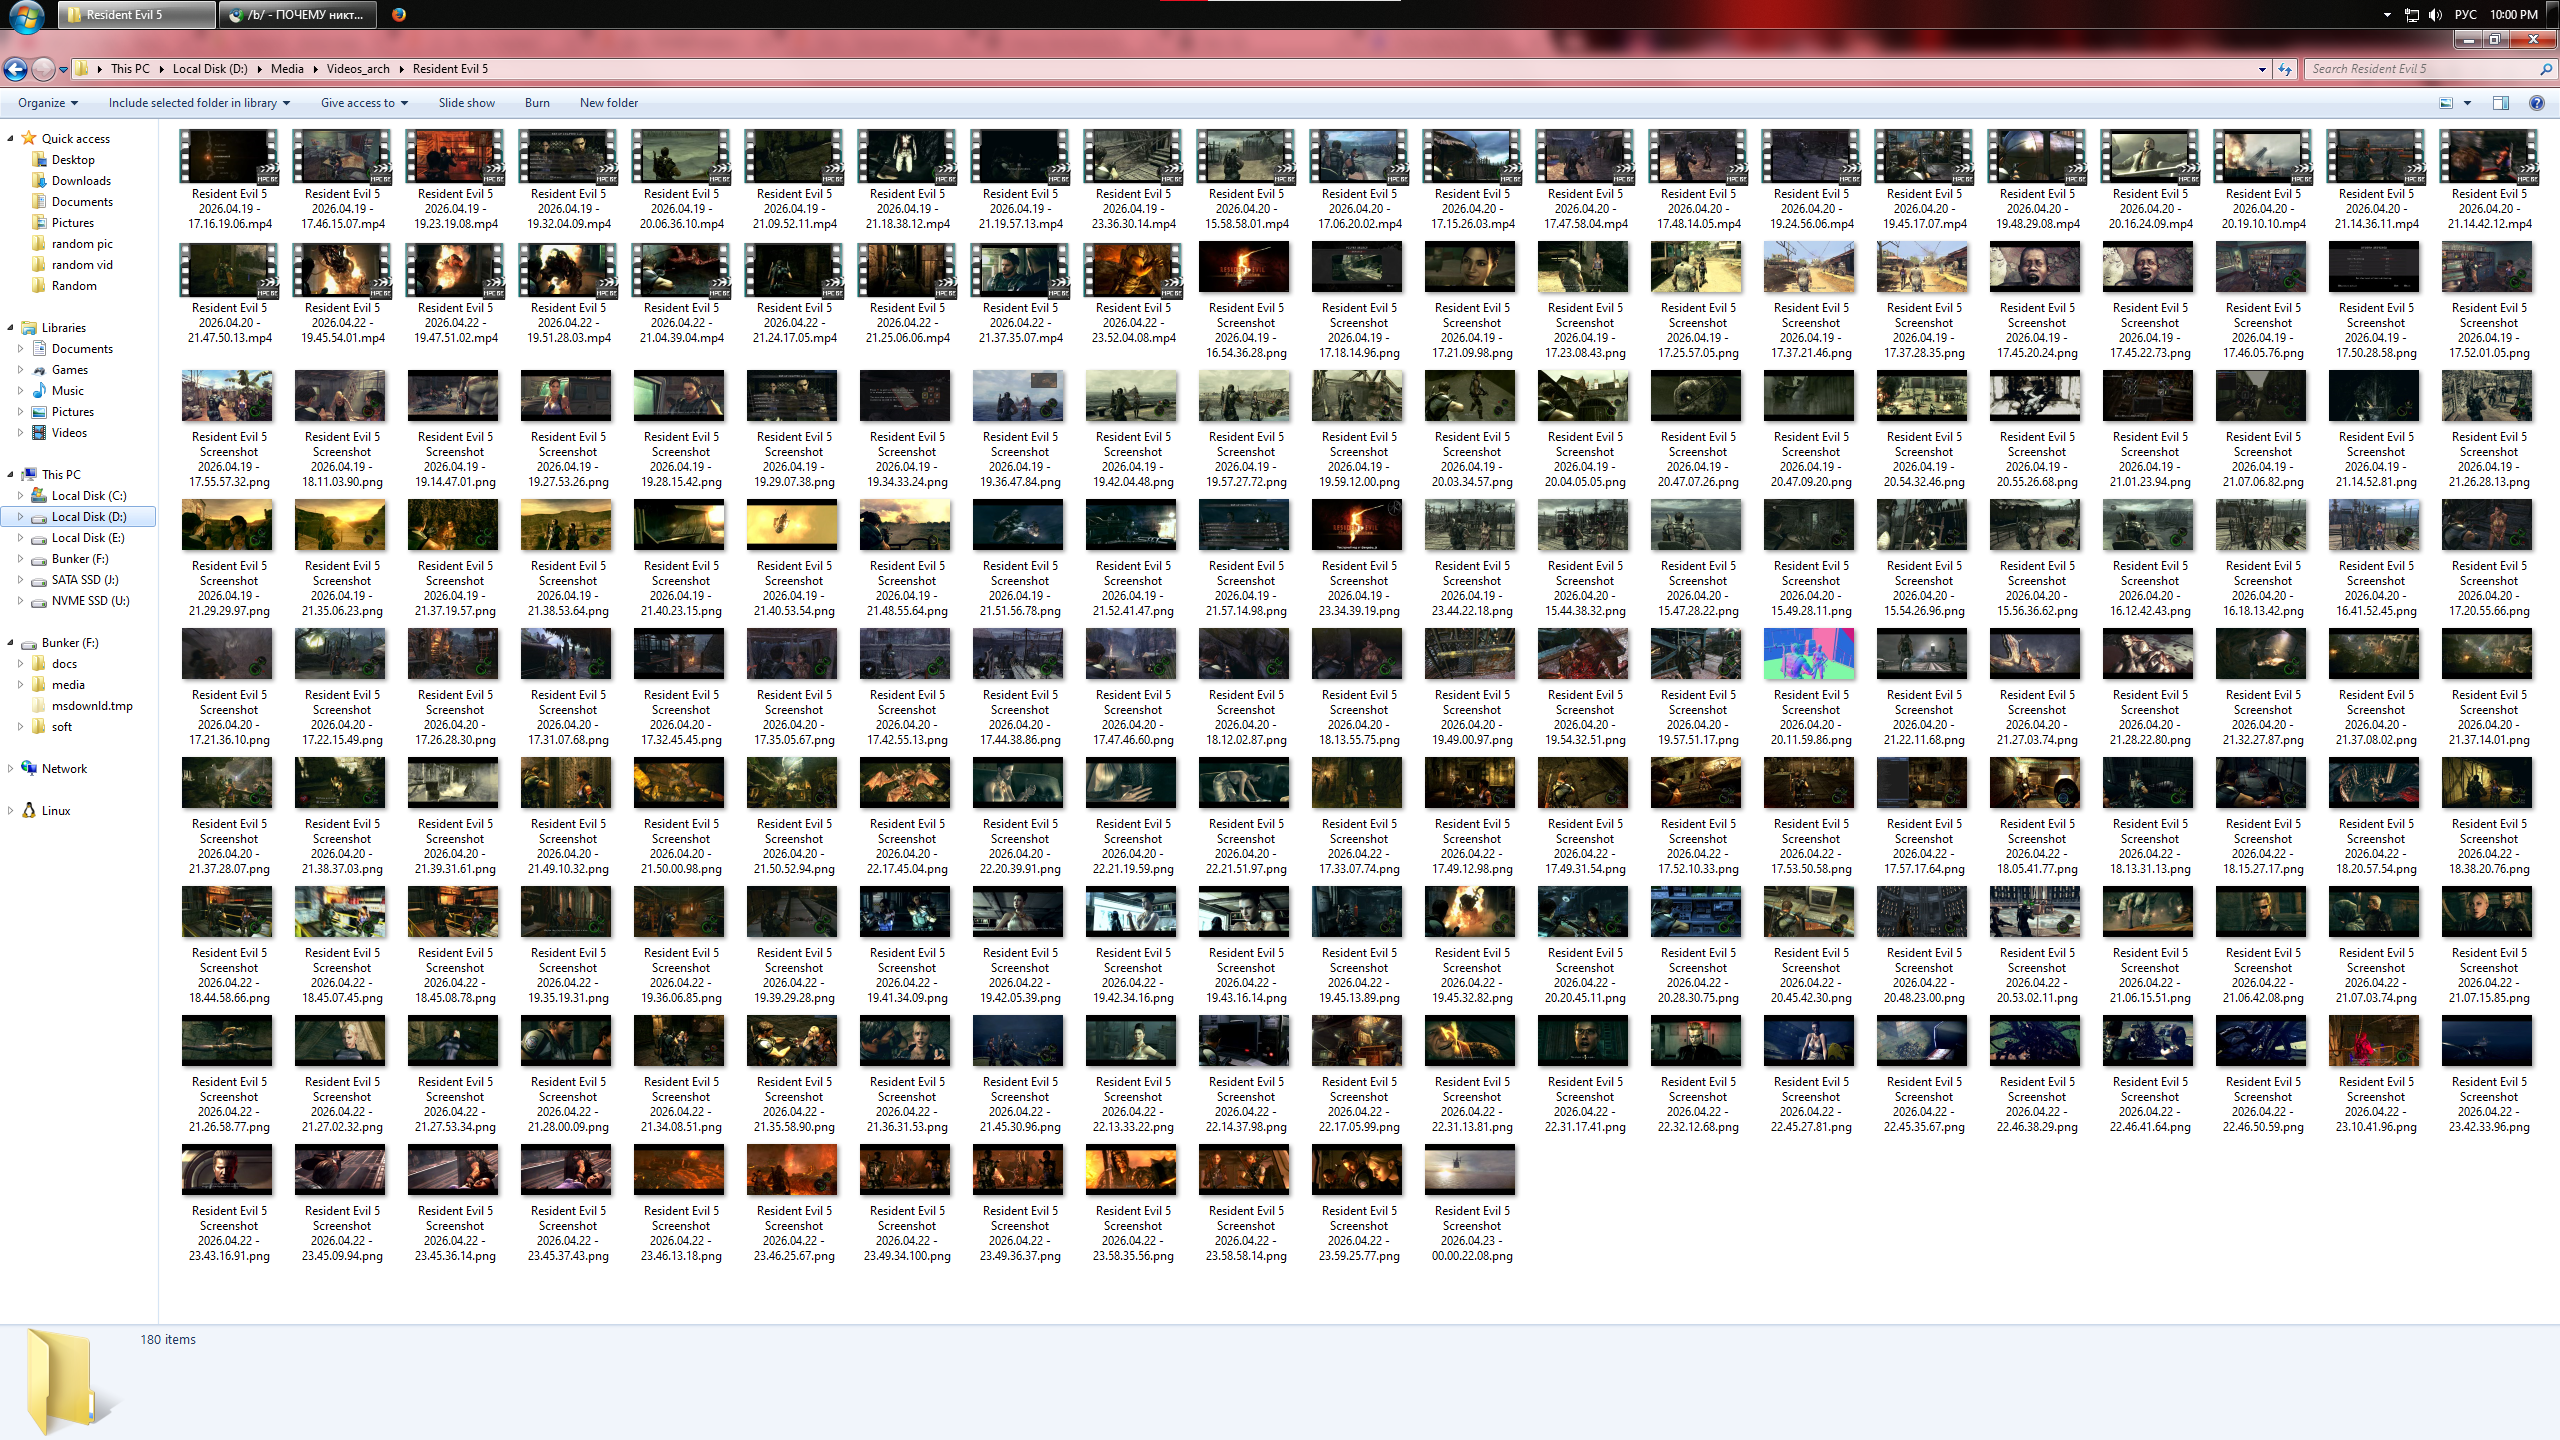Open the network tray icon
The width and height of the screenshot is (2560, 1440).
click(2412, 15)
